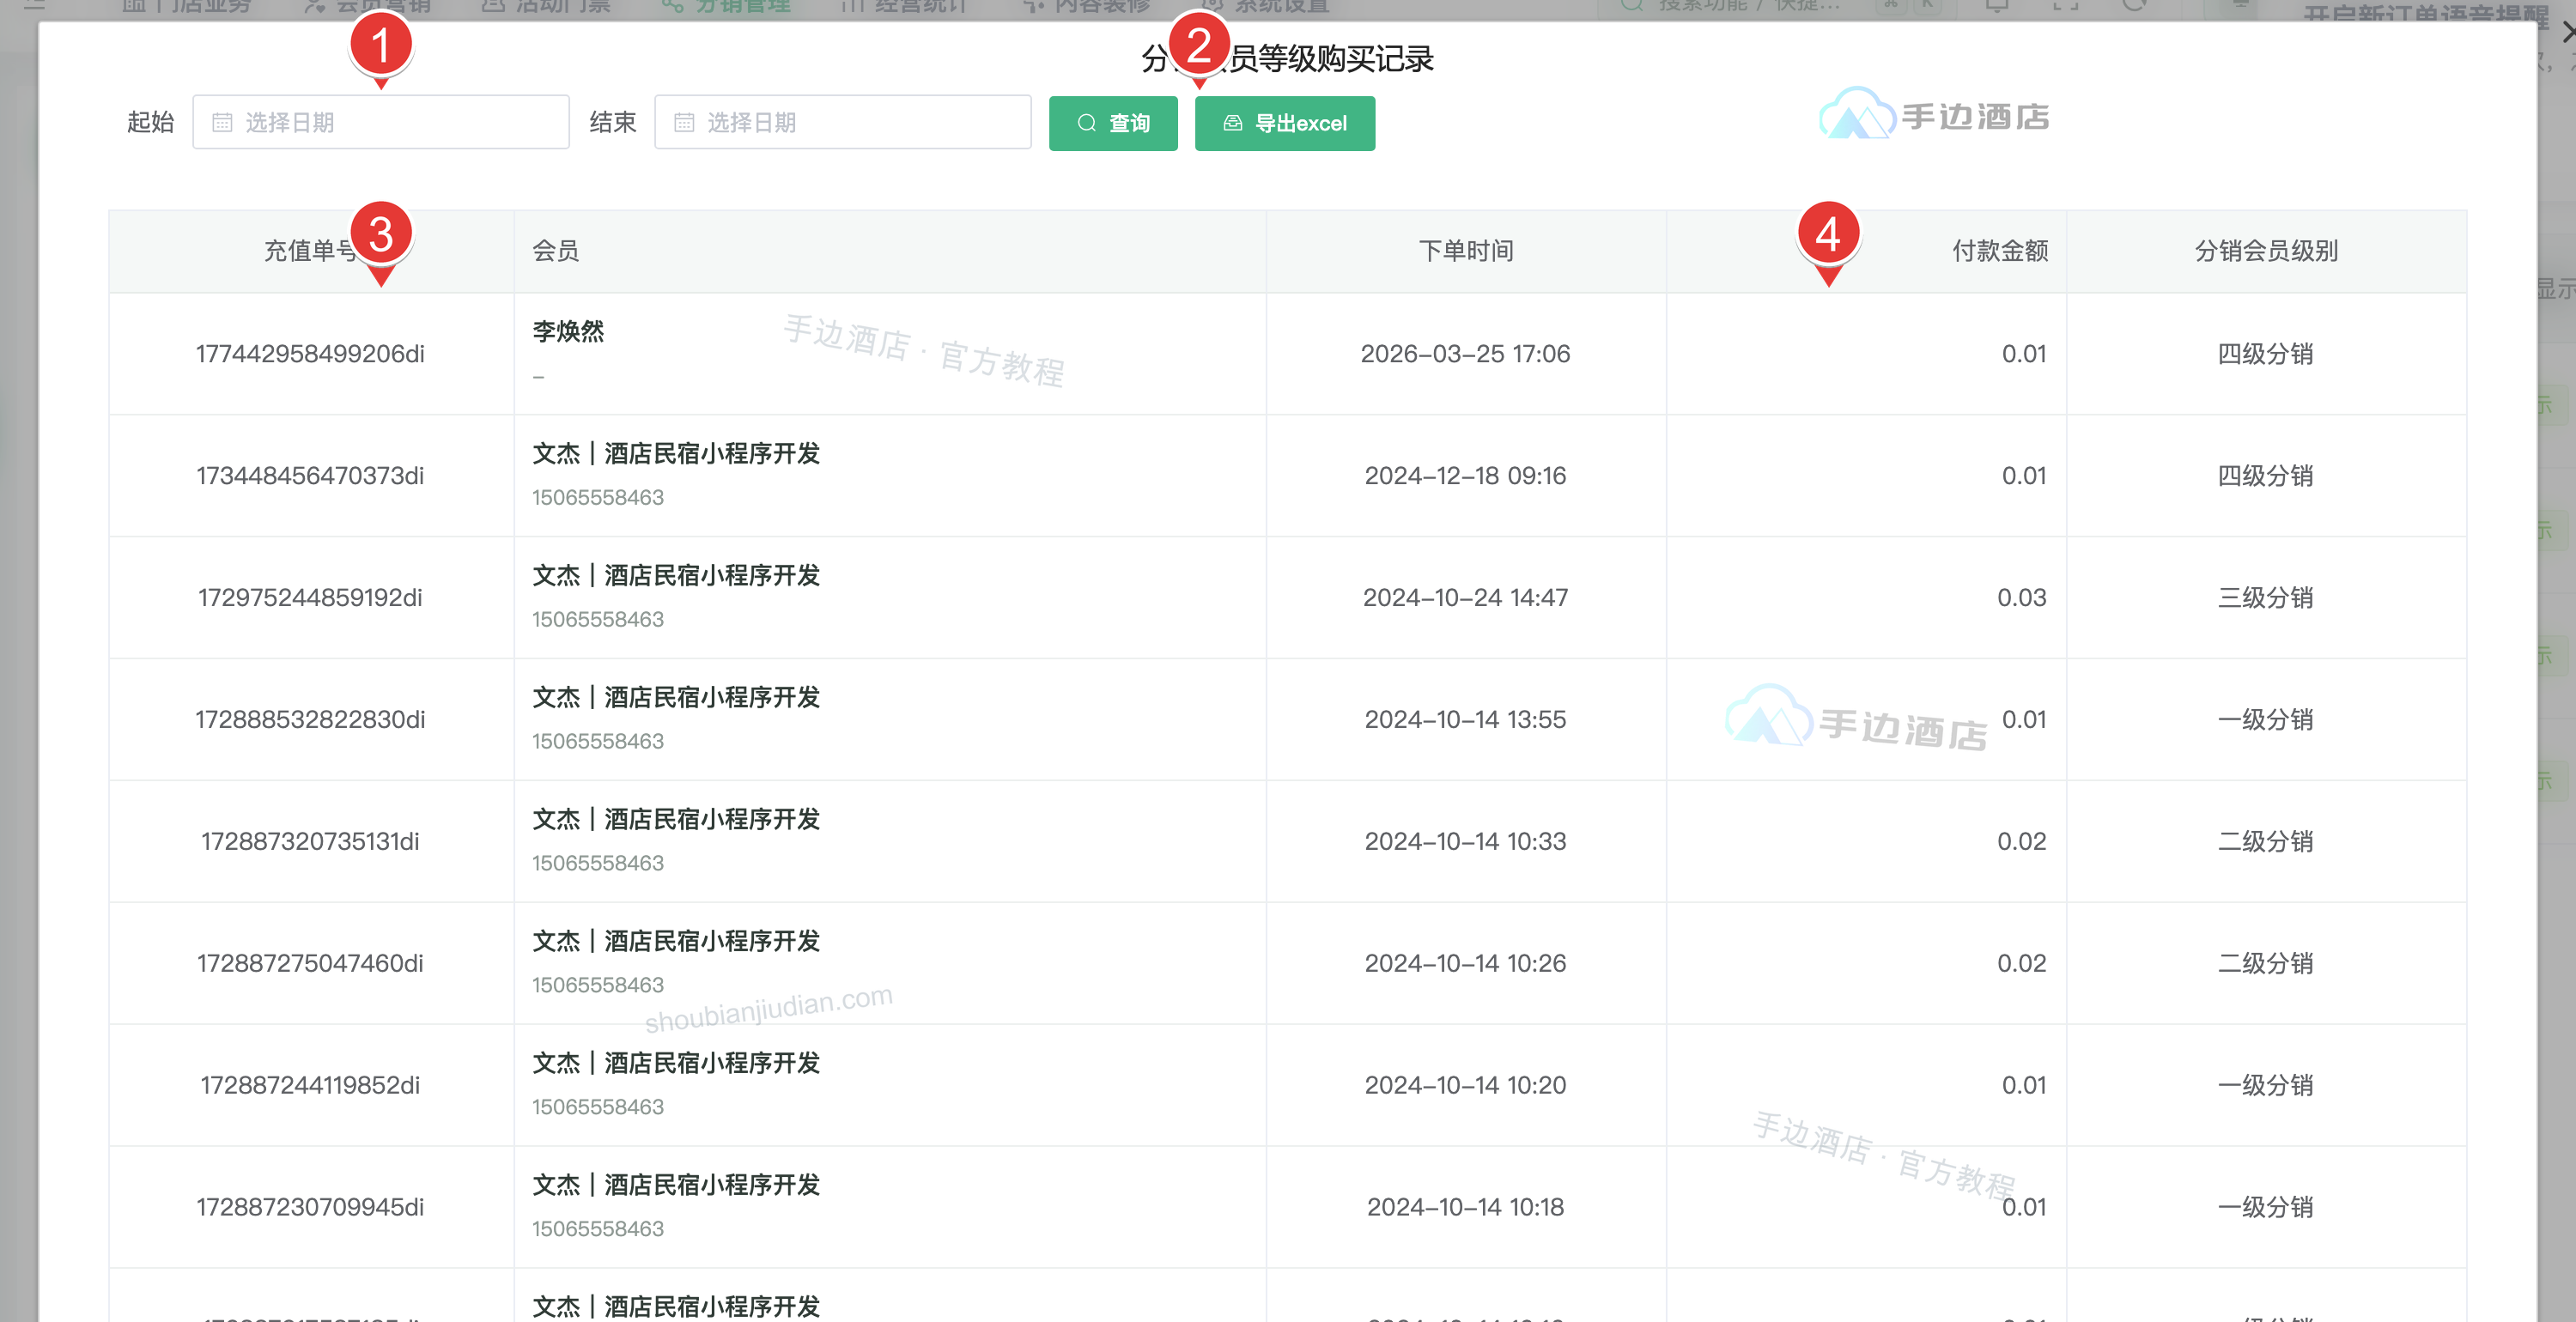Click member name 李焕然
Image resolution: width=2576 pixels, height=1322 pixels.
(568, 331)
